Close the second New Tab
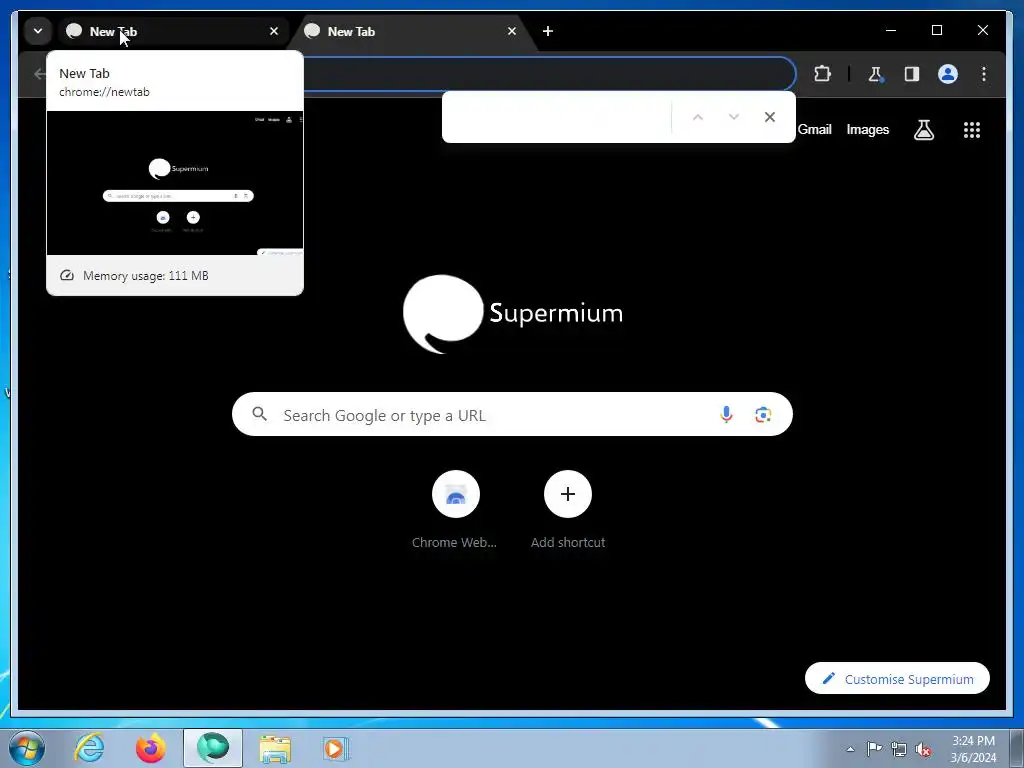The height and width of the screenshot is (768, 1024). 512,31
